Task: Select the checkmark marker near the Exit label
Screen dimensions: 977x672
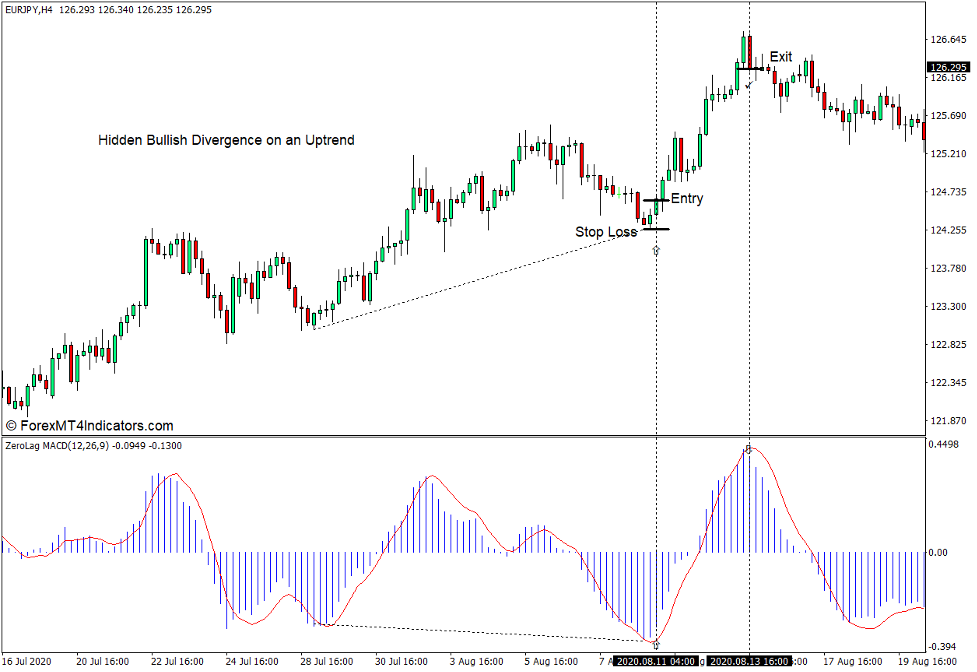Action: [x=749, y=85]
